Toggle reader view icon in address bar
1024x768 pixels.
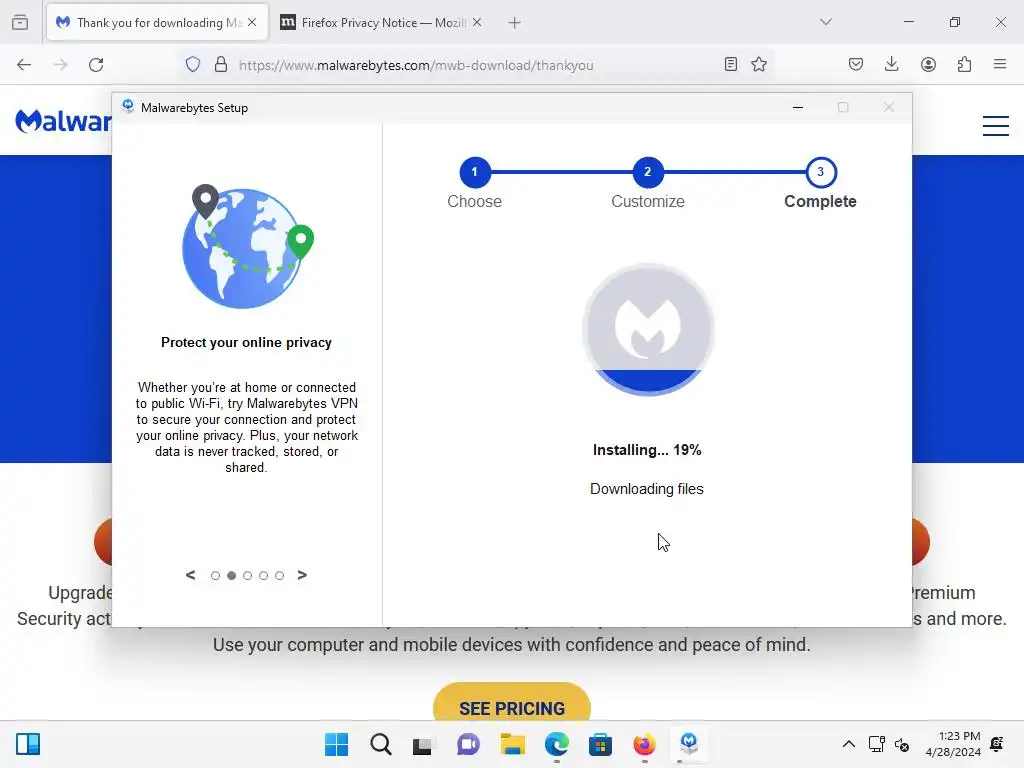(x=731, y=64)
